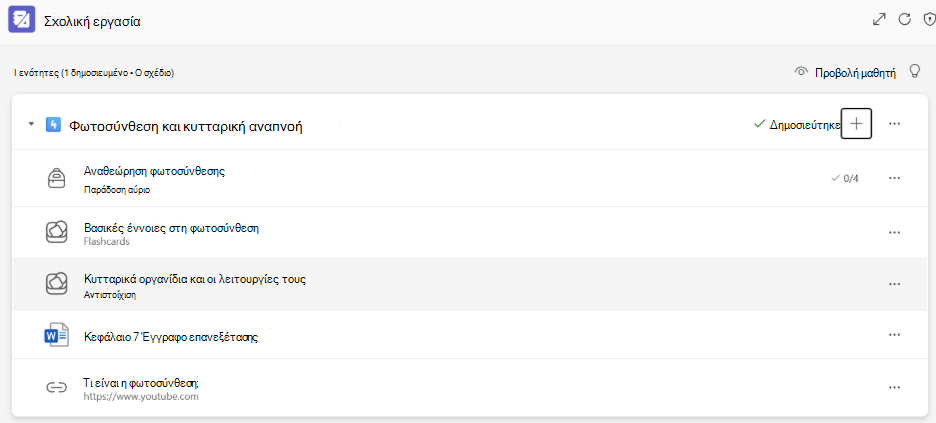
Task: Click the backpack assignment icon for Αναθεώρηση φωτοσύνθεσης
Action: [56, 178]
